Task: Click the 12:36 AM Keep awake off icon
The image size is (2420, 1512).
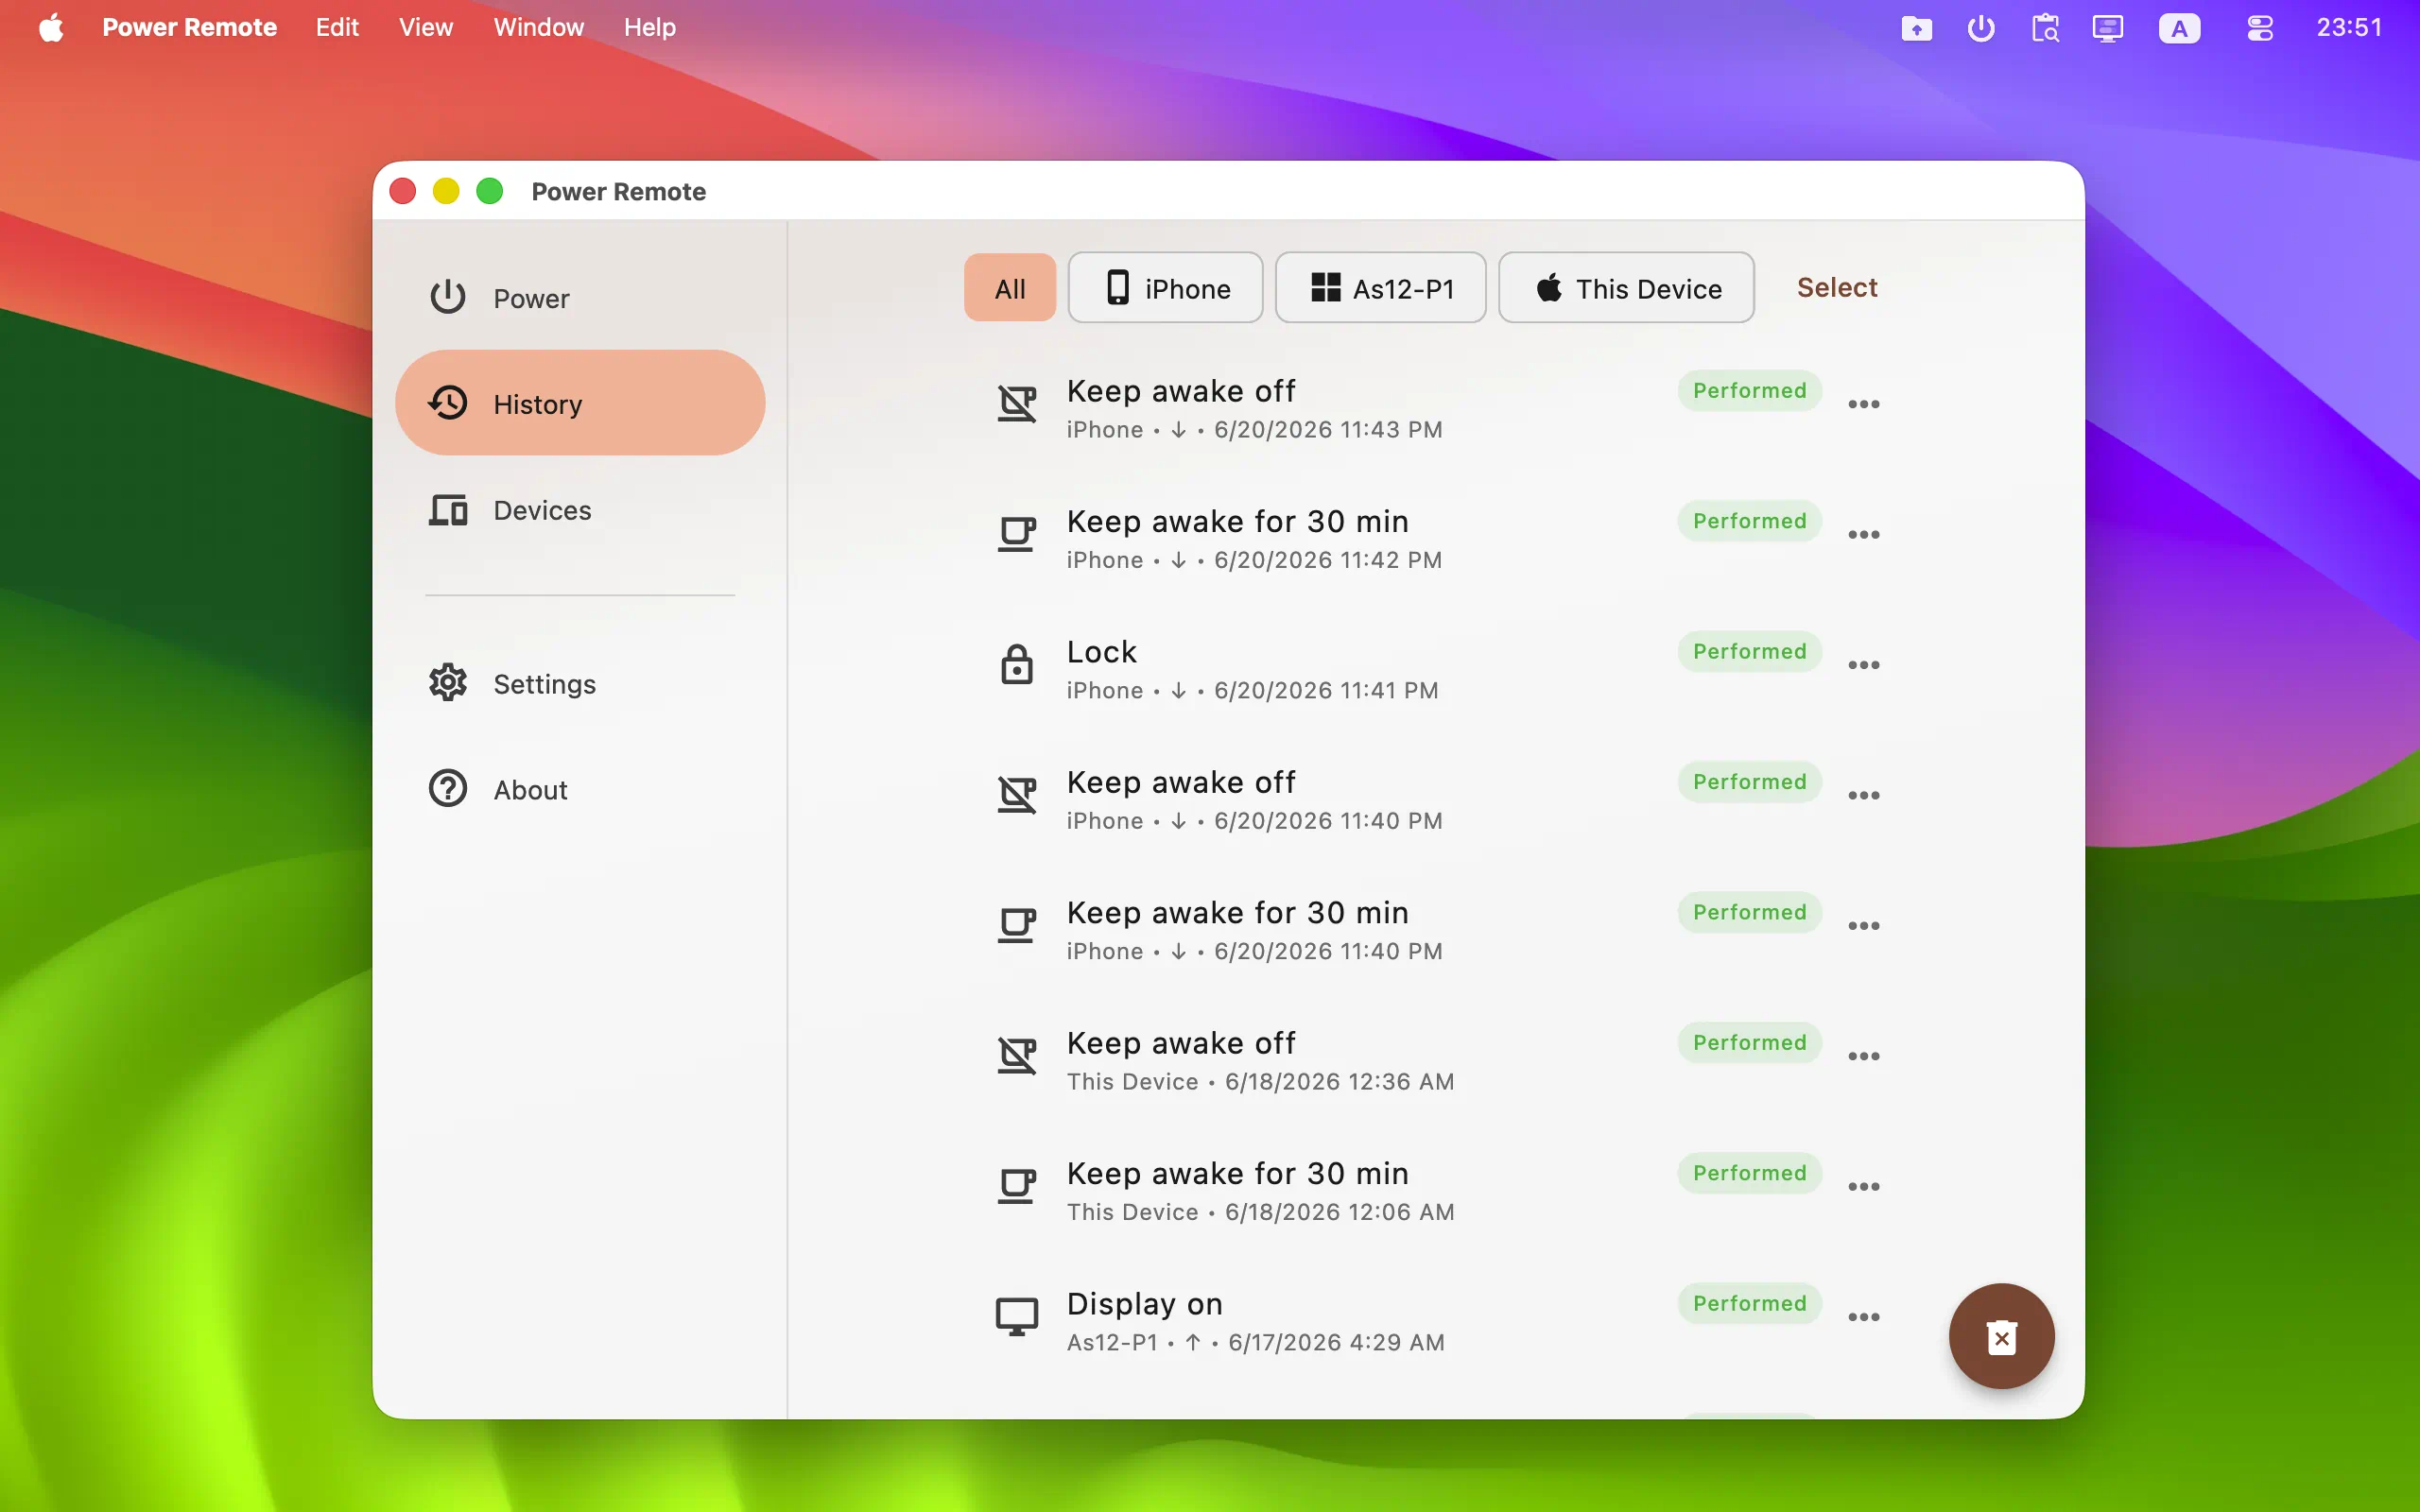Action: [1016, 1056]
